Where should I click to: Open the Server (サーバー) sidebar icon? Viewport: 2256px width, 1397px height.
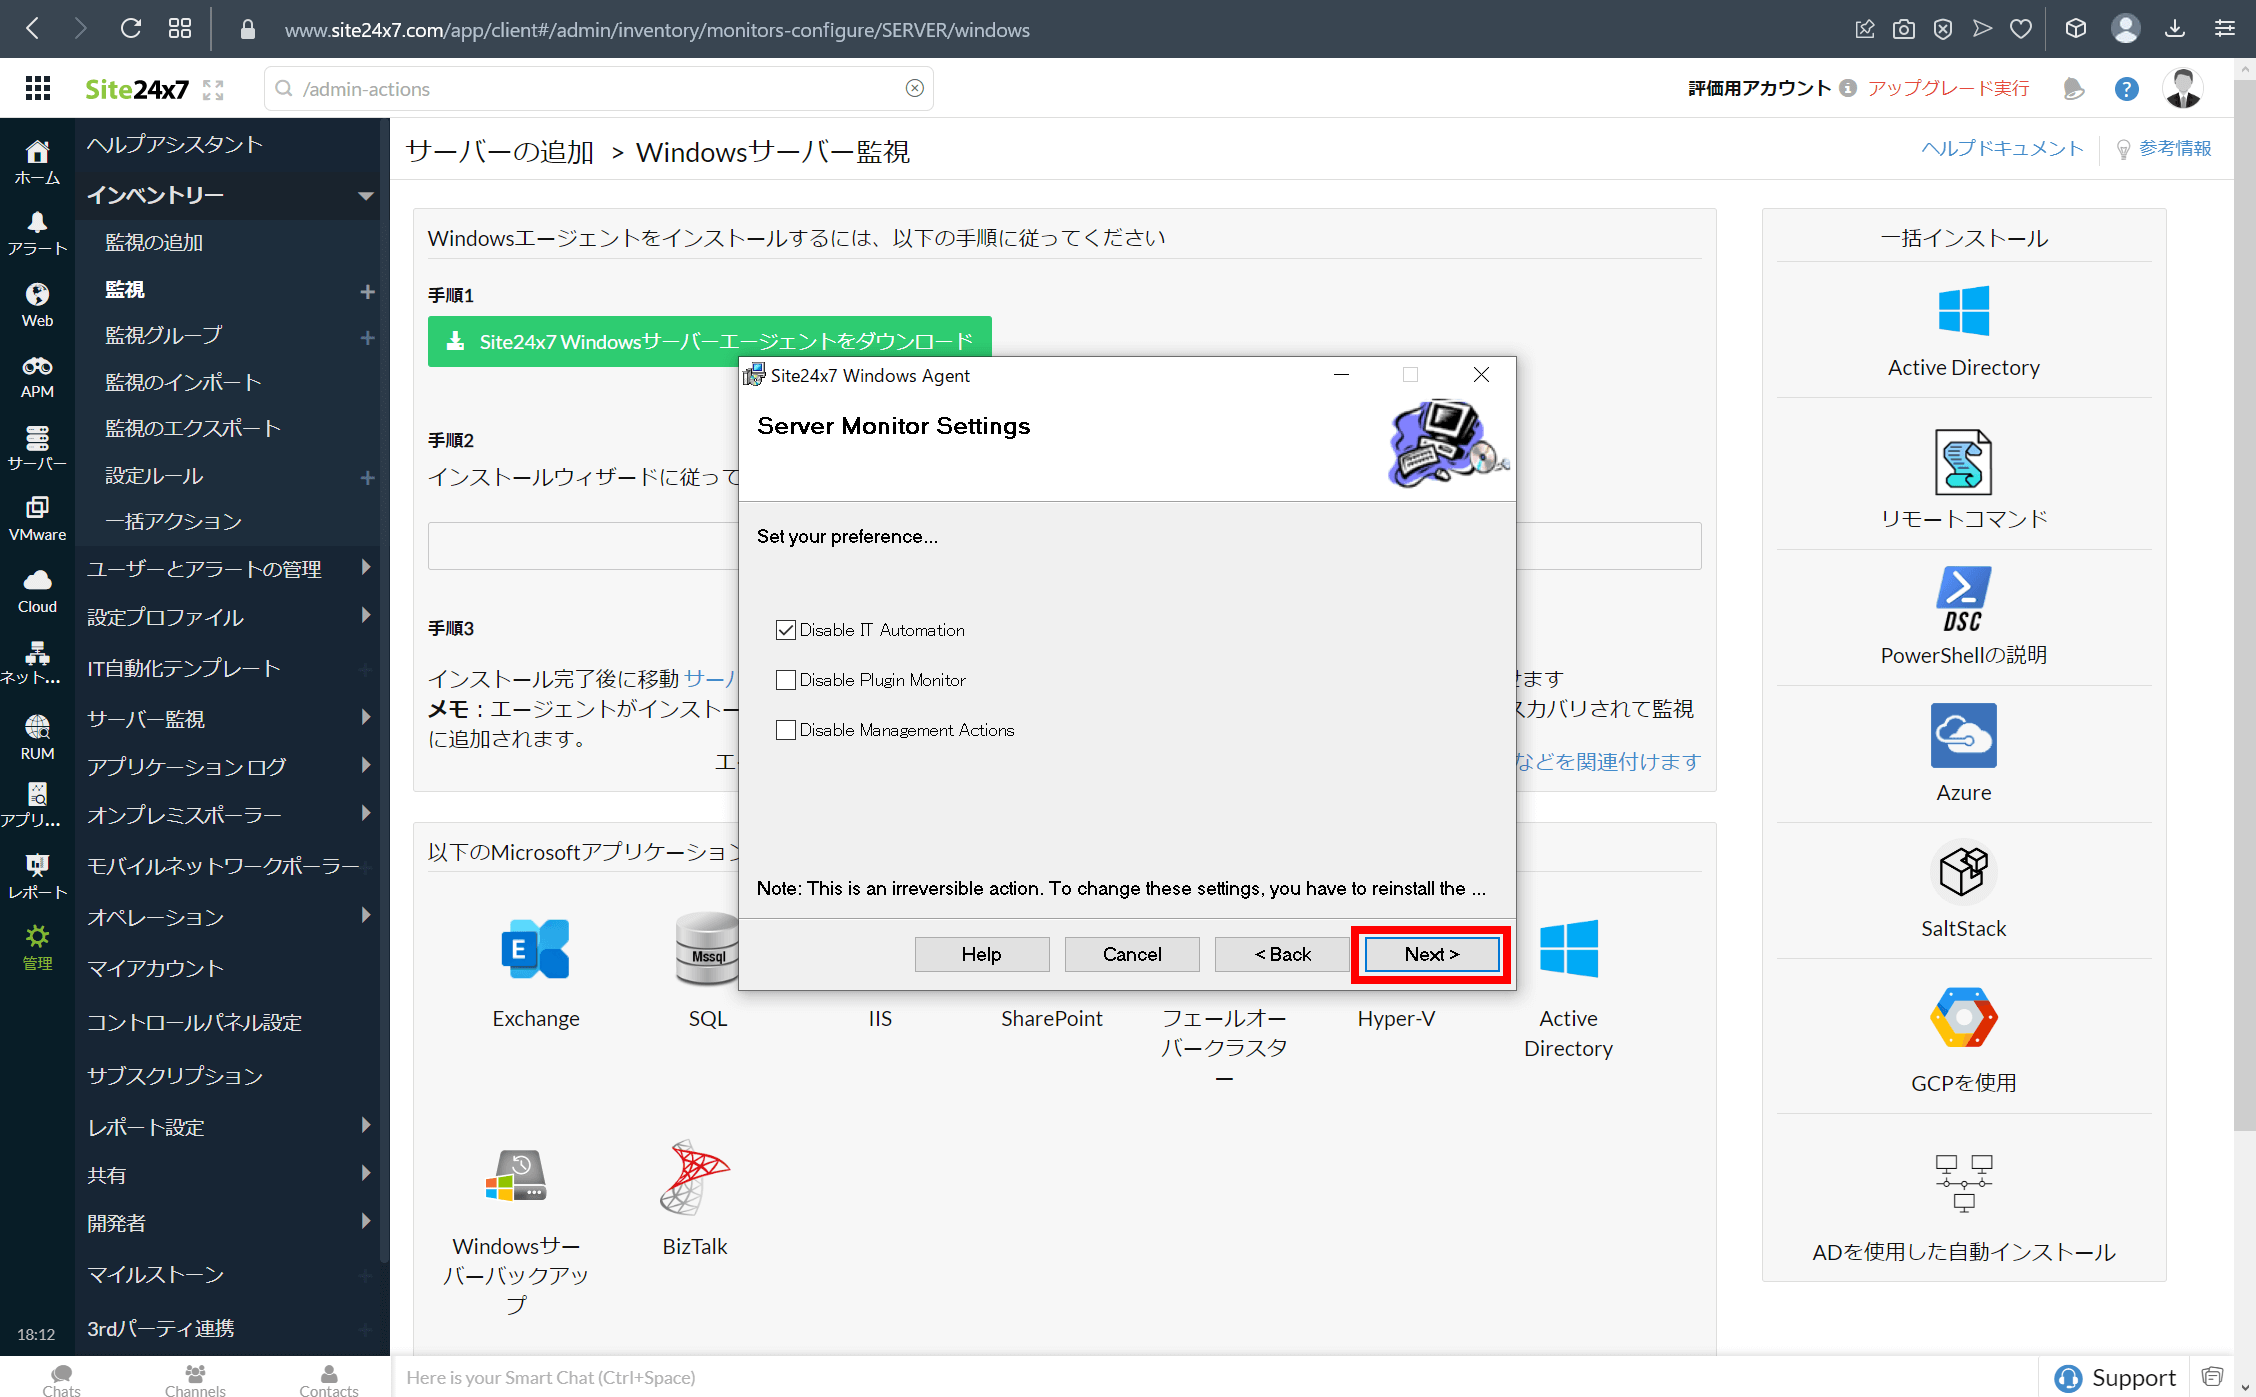[x=37, y=448]
